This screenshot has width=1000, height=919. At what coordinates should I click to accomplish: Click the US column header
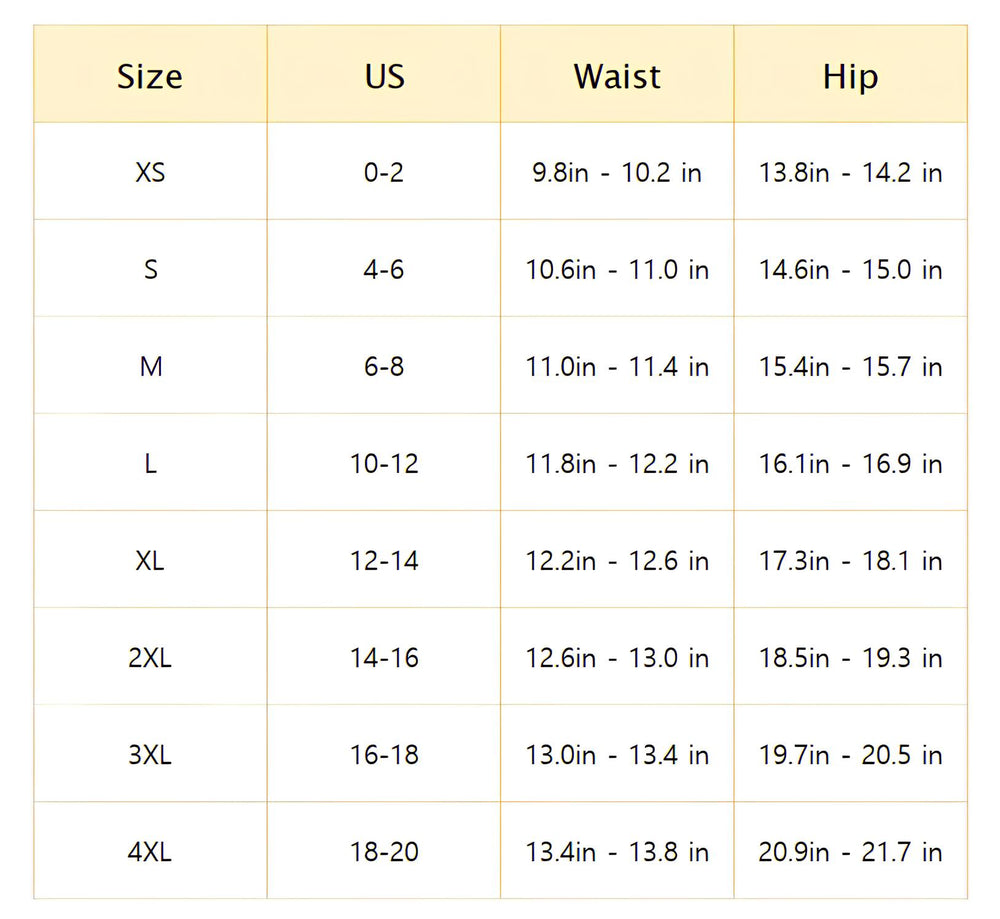pyautogui.click(x=384, y=77)
